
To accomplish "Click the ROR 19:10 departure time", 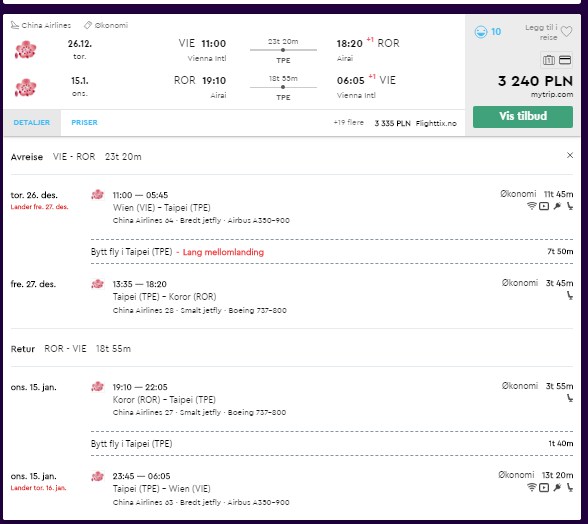I will [x=200, y=81].
